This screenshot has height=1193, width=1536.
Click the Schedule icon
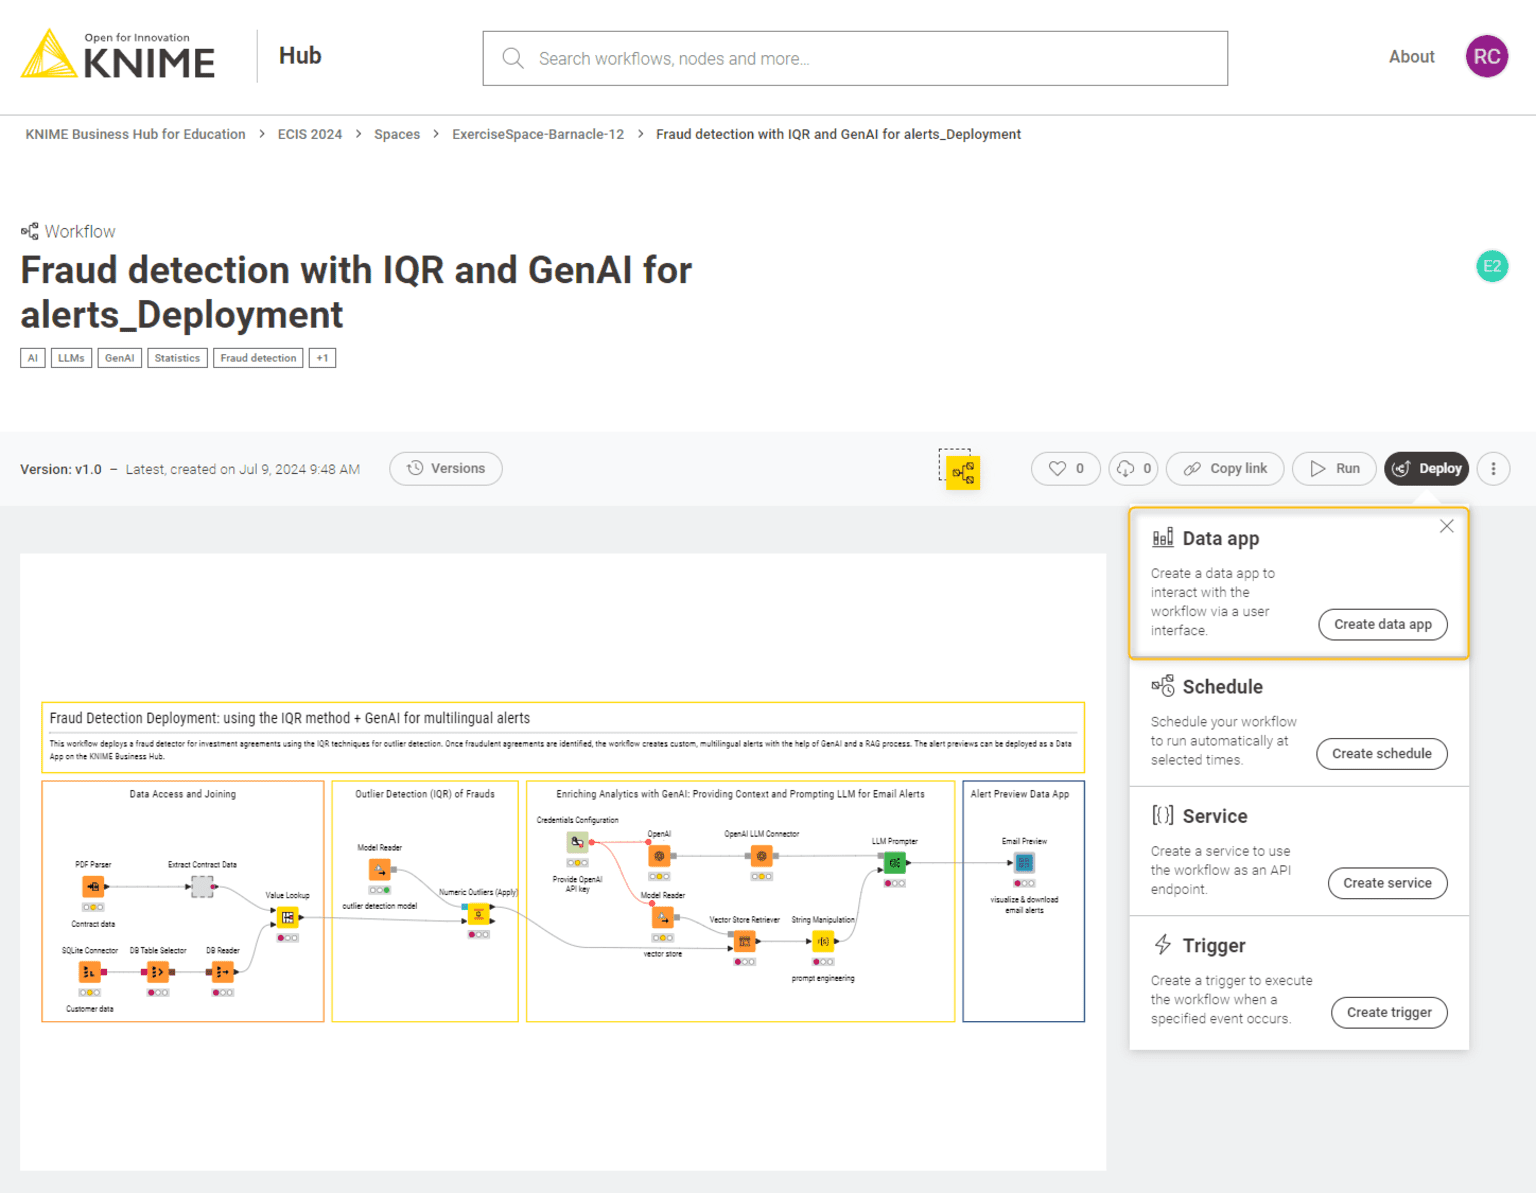coord(1162,686)
